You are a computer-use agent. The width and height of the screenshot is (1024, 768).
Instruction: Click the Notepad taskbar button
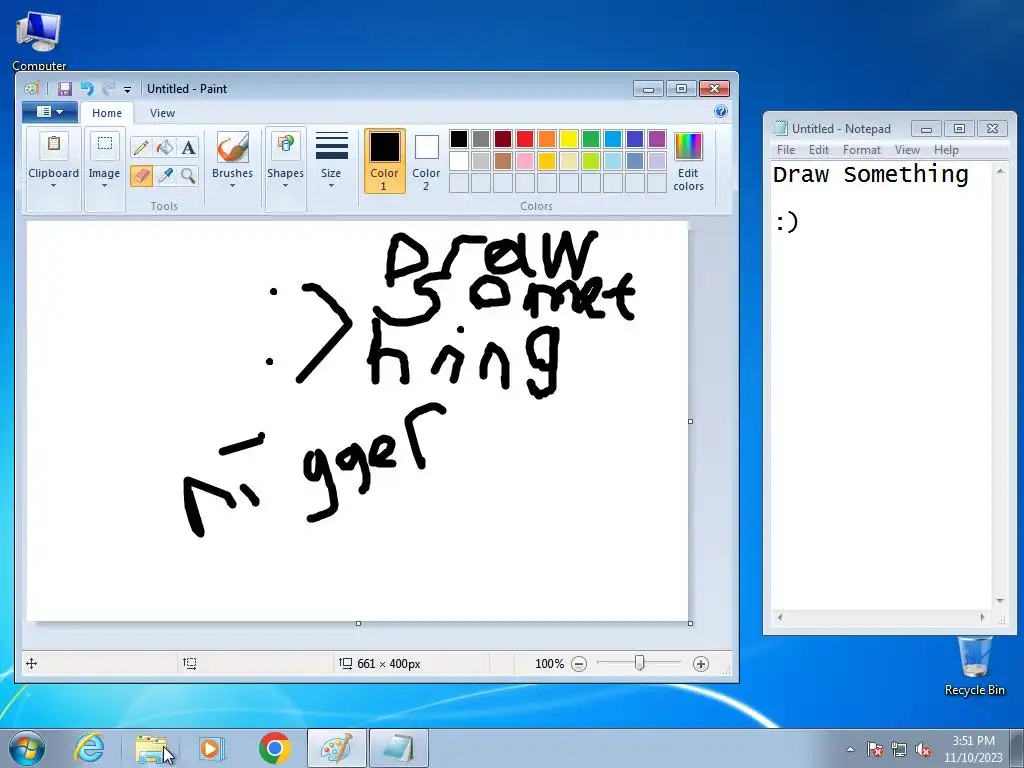click(x=399, y=748)
